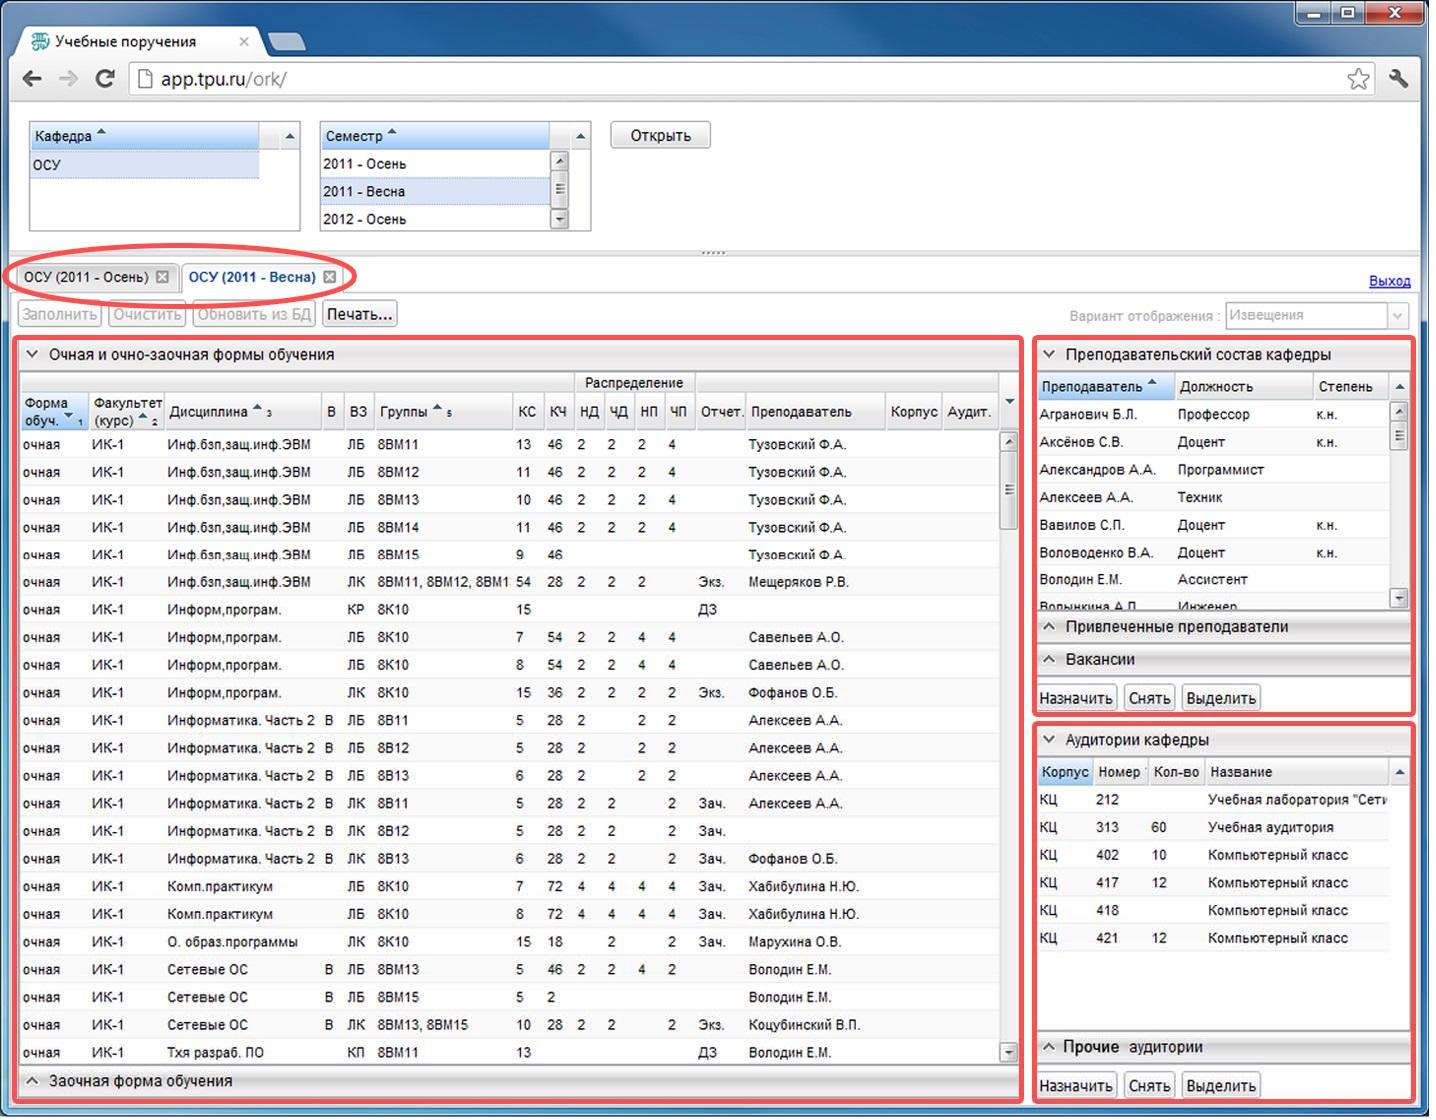Reload the page with refresh icon

click(x=104, y=79)
